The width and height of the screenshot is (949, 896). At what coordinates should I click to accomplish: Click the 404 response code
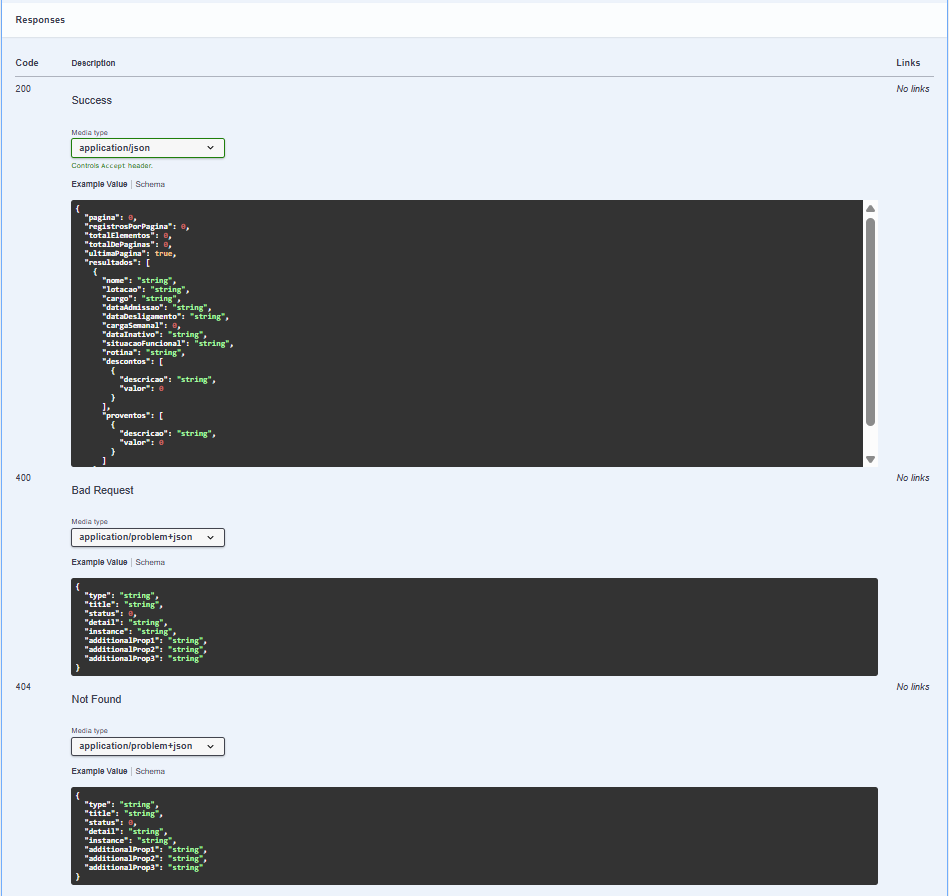23,687
